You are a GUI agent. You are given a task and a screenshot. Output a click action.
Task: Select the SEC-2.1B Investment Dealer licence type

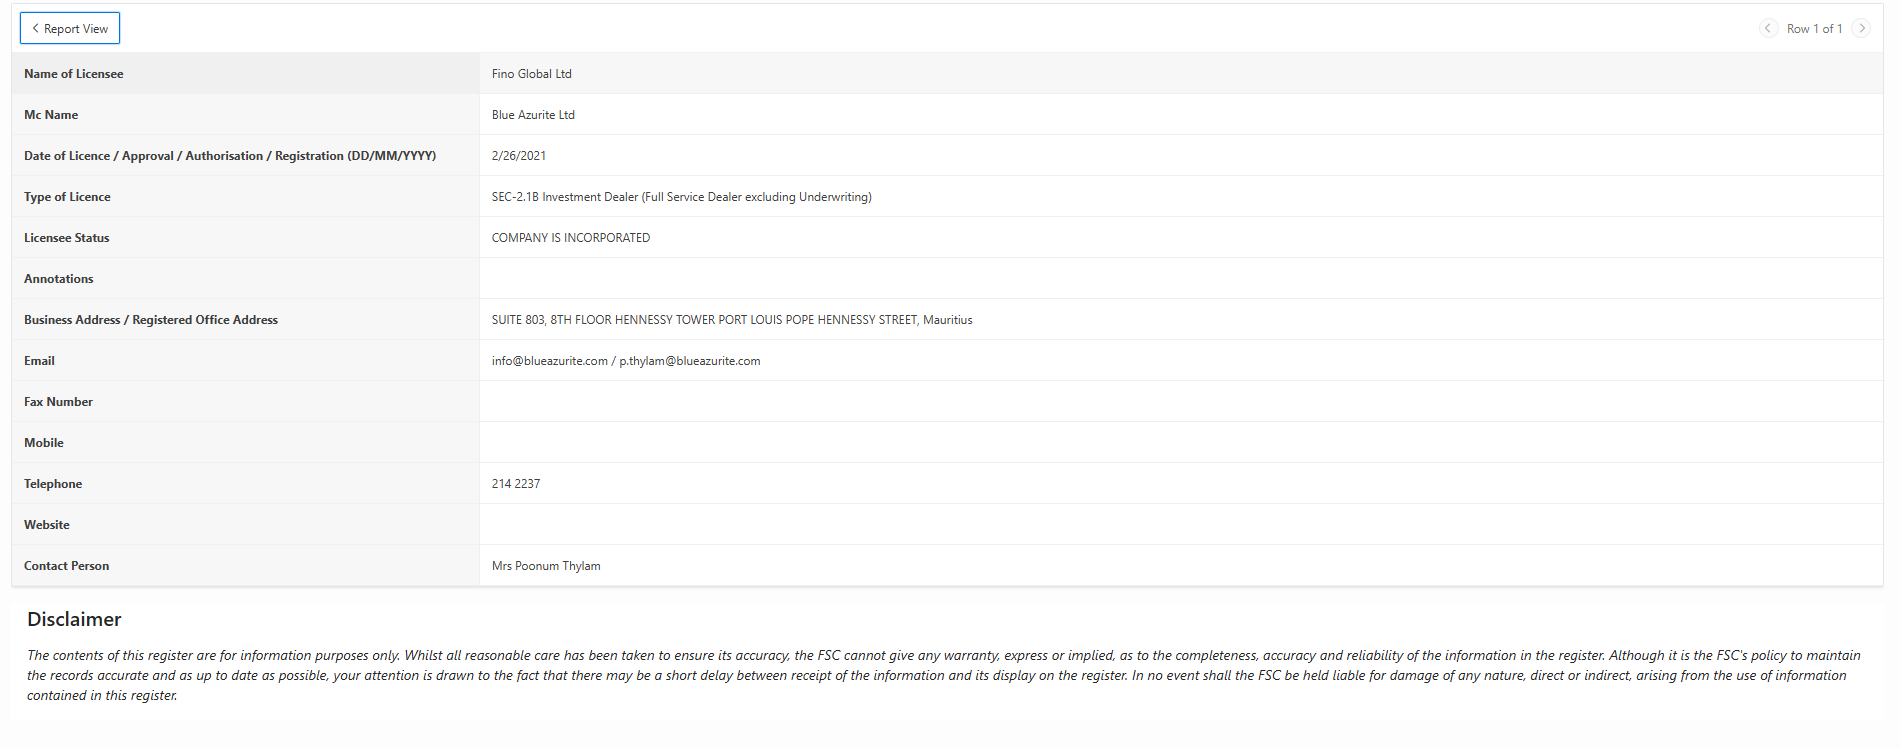(681, 197)
